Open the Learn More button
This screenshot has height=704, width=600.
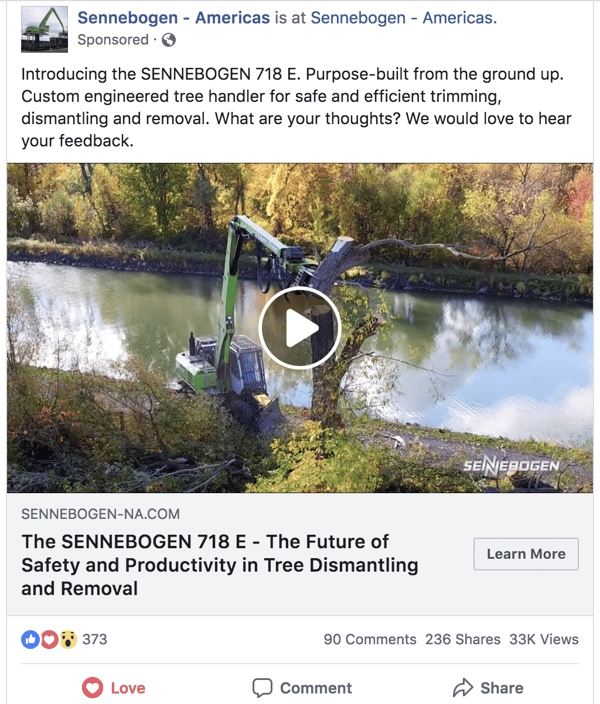(526, 554)
